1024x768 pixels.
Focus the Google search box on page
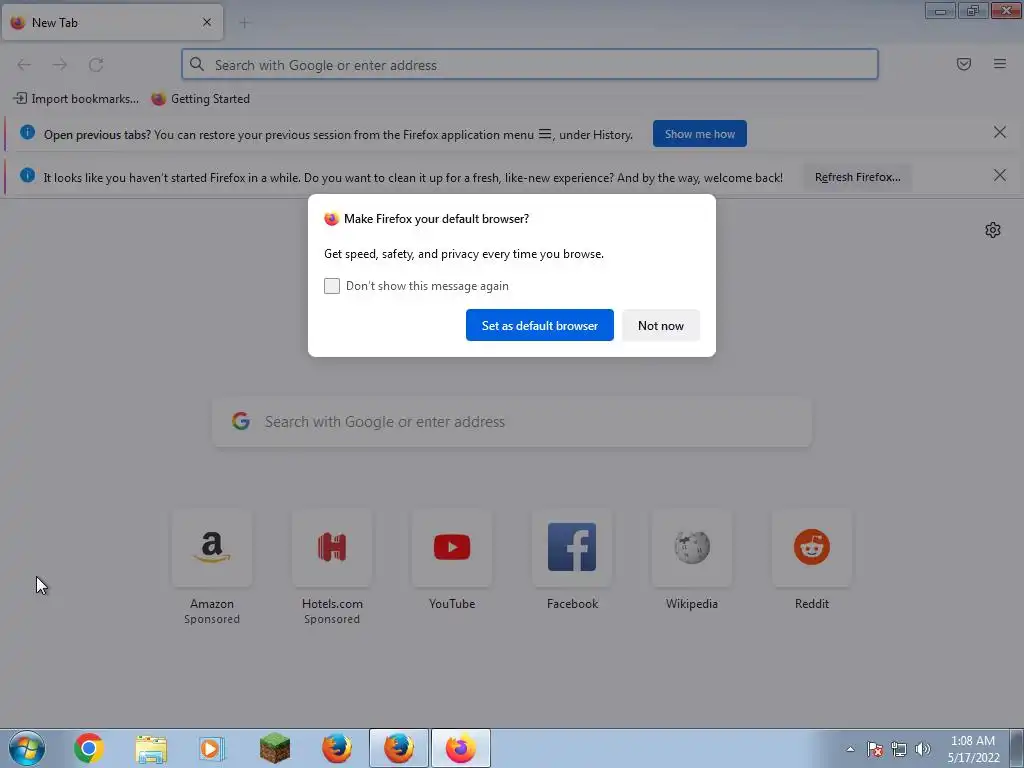[512, 422]
